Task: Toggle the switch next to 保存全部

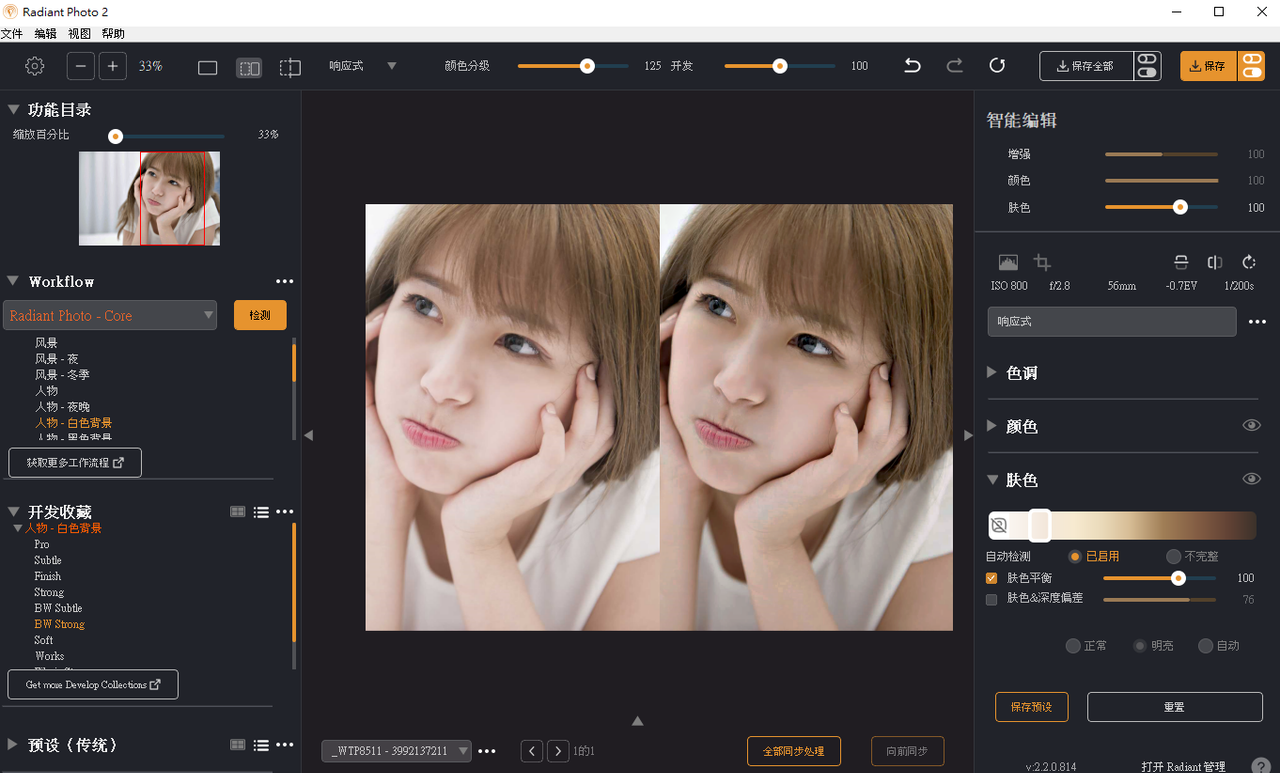Action: [x=1147, y=66]
